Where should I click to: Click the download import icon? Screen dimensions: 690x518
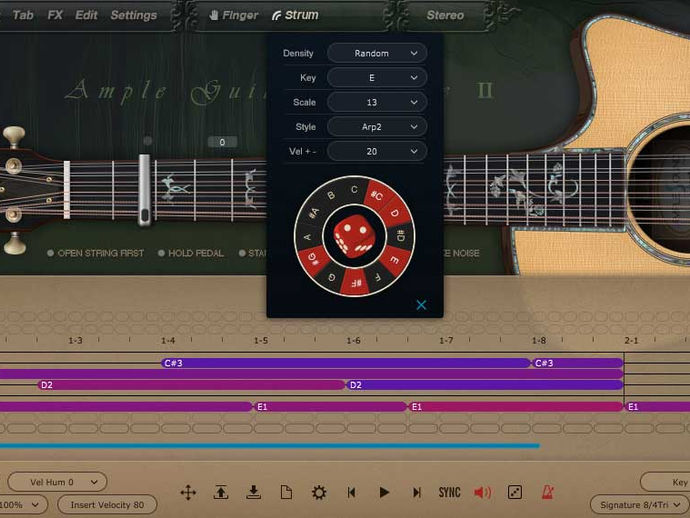(253, 492)
